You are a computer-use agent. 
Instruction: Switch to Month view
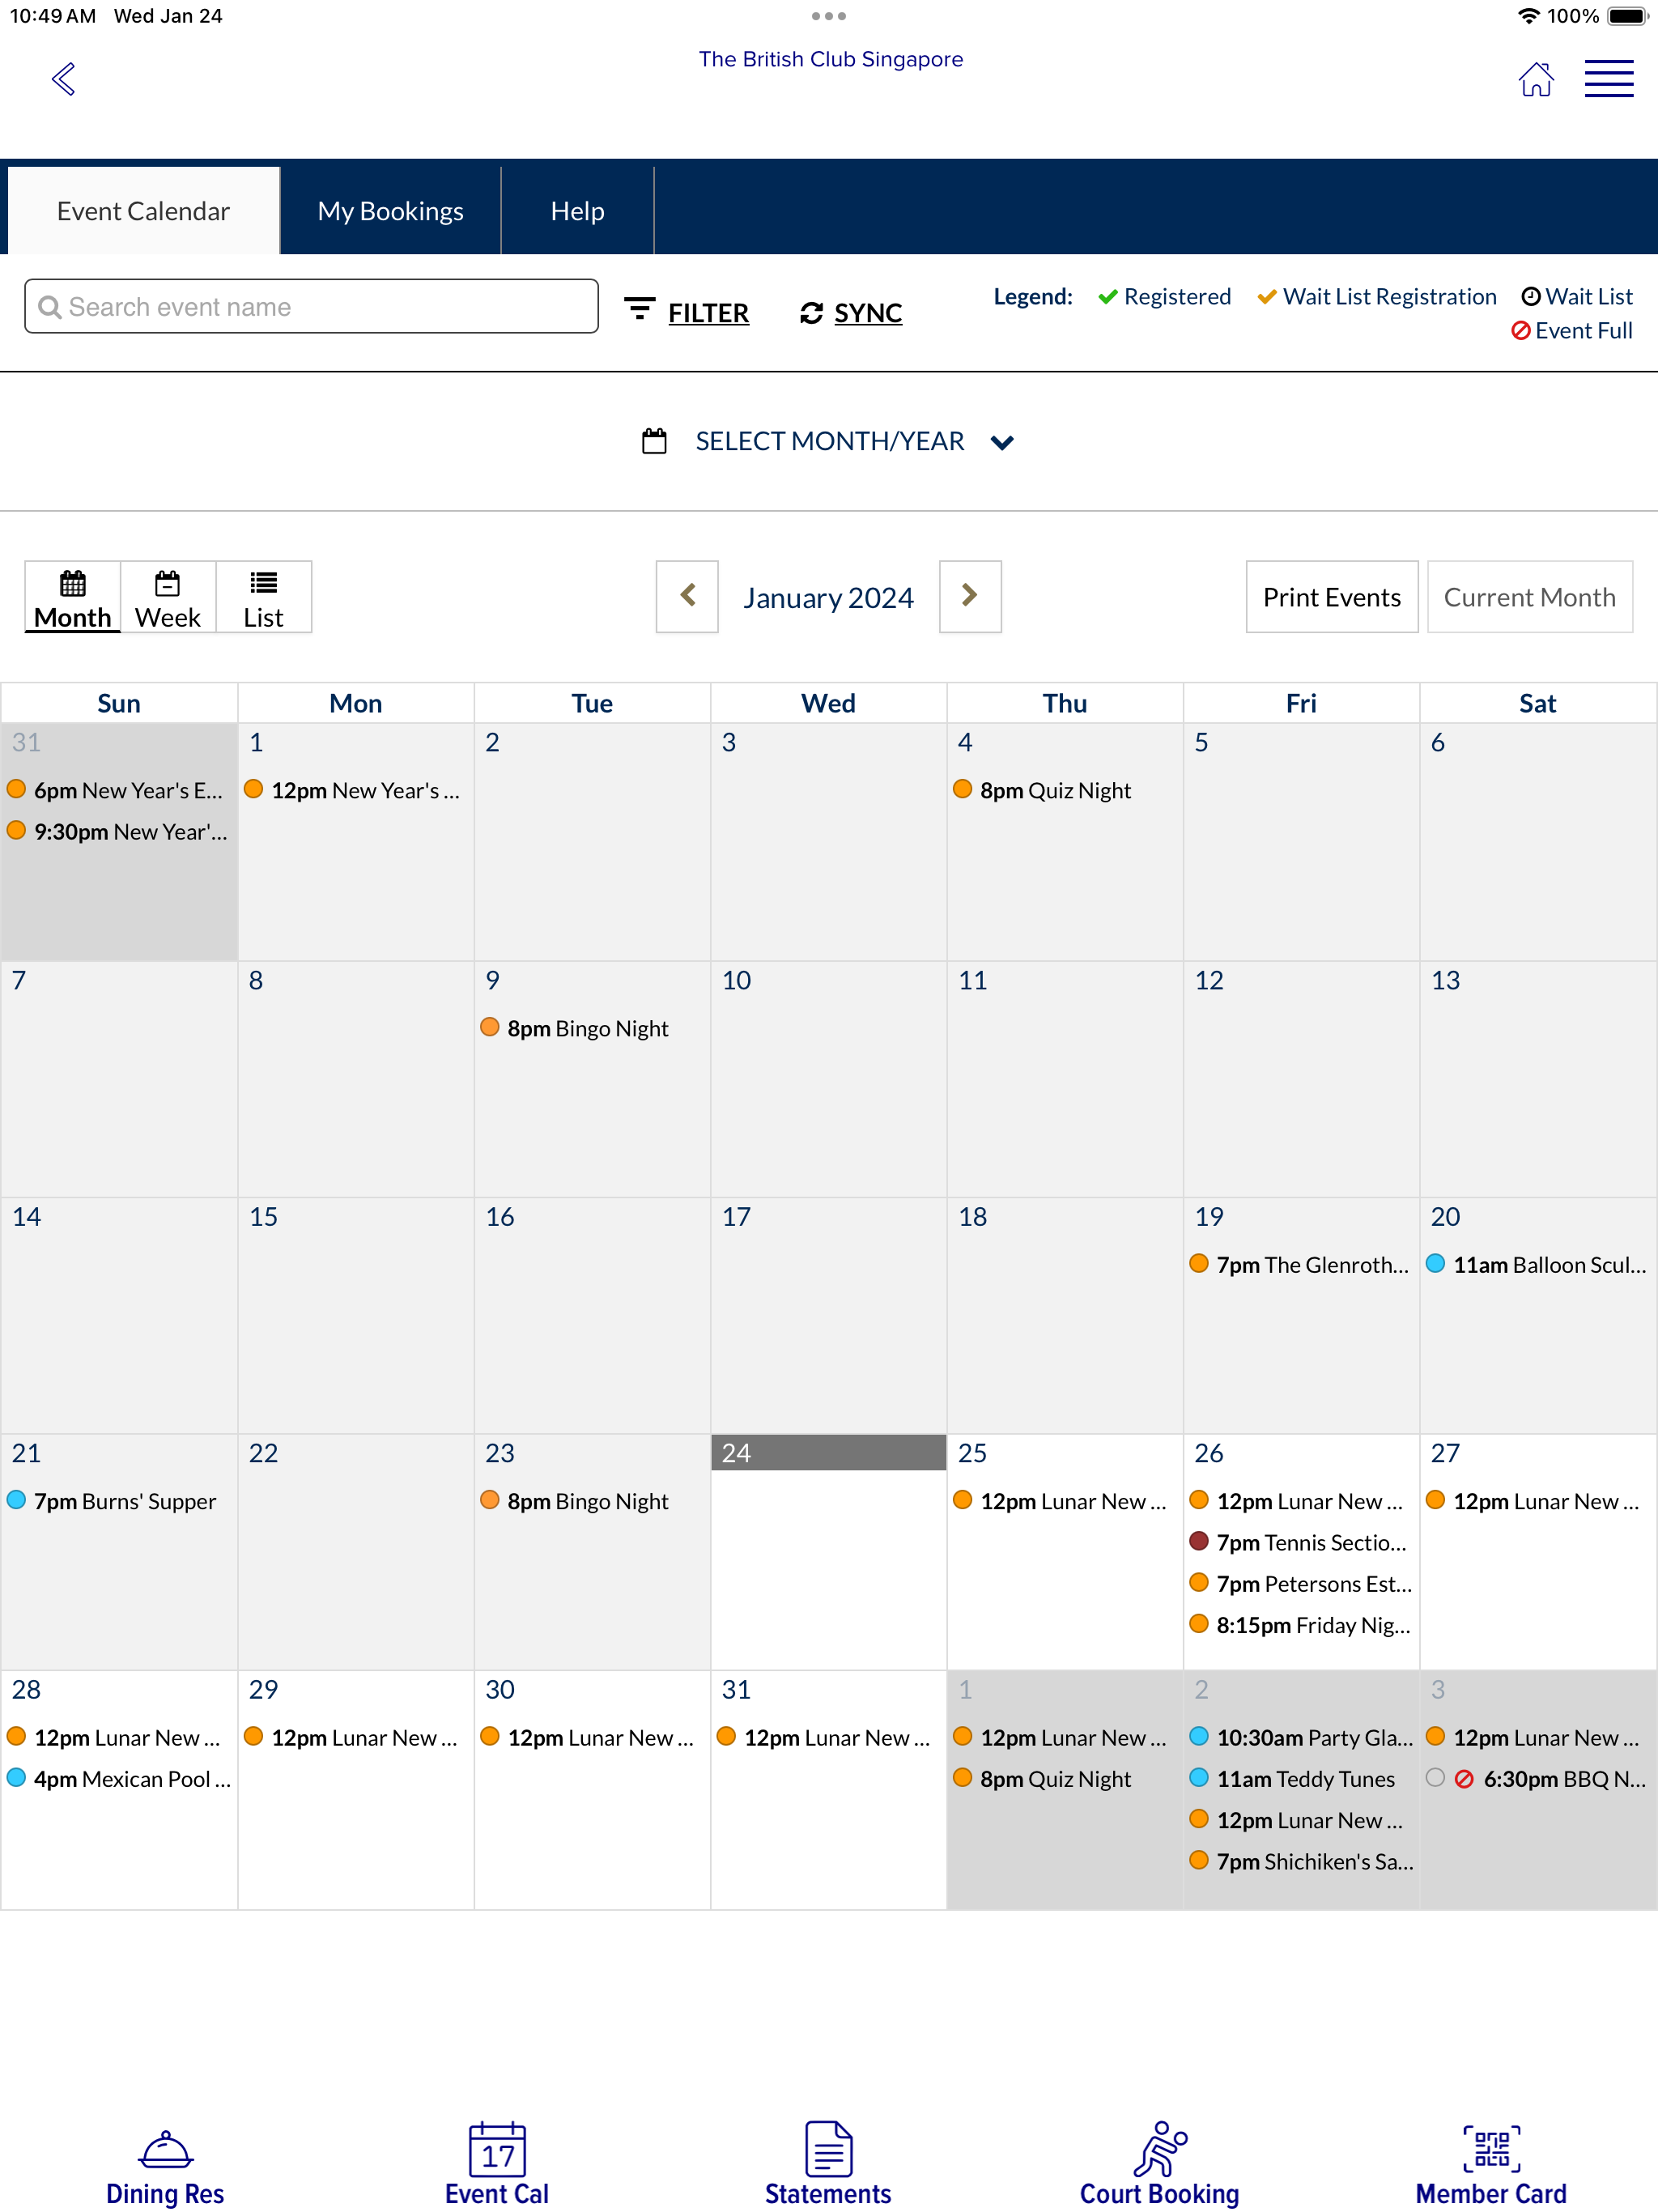(x=73, y=597)
